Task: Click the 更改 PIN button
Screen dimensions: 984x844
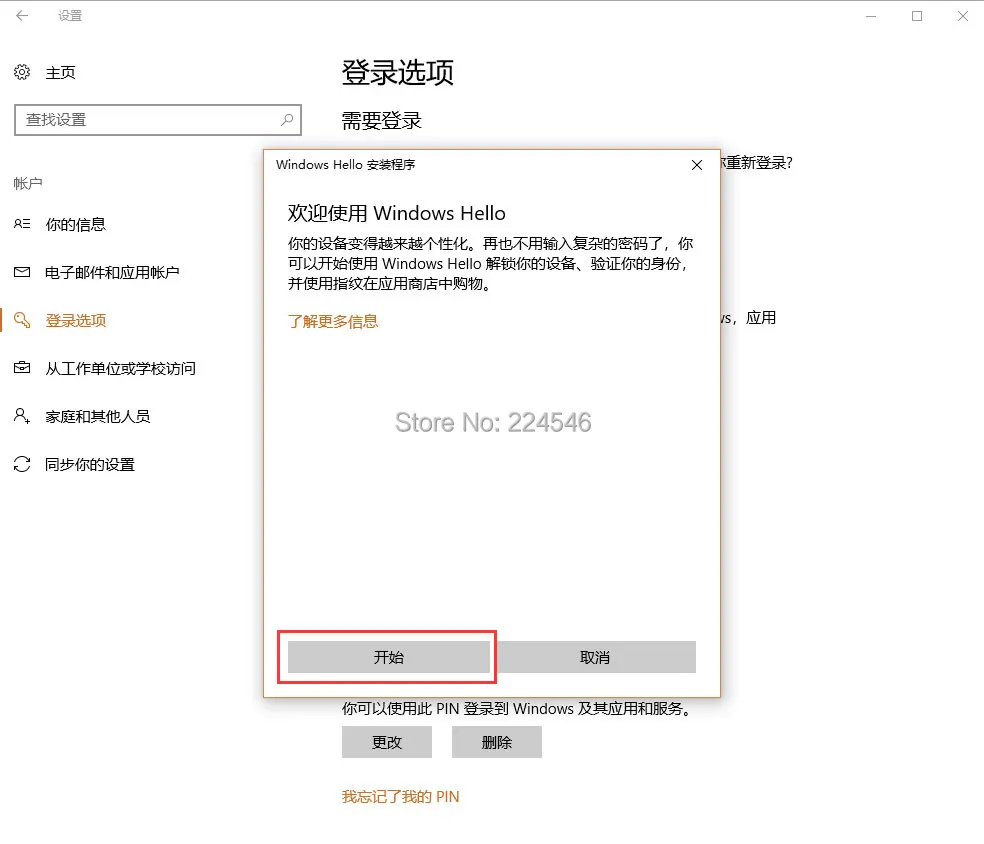Action: [x=387, y=742]
